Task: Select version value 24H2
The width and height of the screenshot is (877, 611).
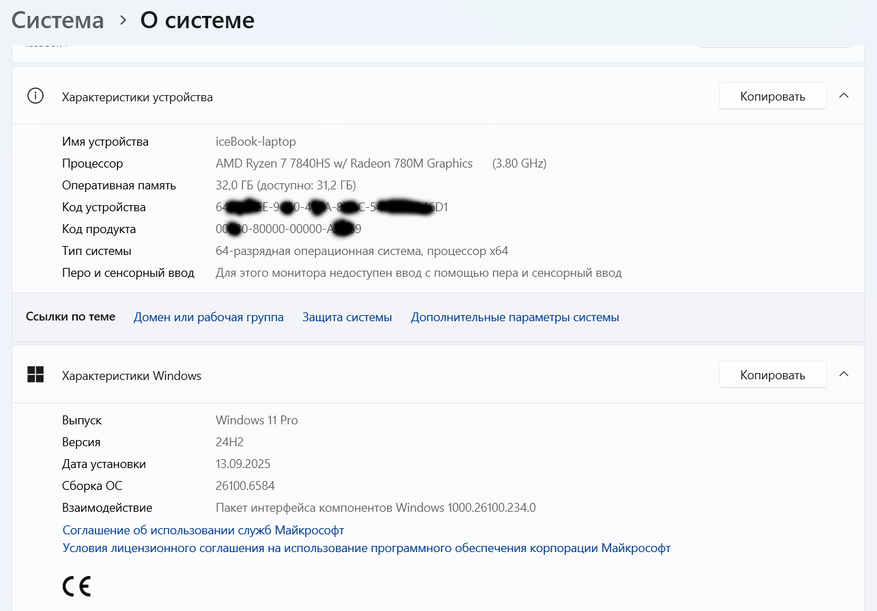Action: click(x=229, y=442)
